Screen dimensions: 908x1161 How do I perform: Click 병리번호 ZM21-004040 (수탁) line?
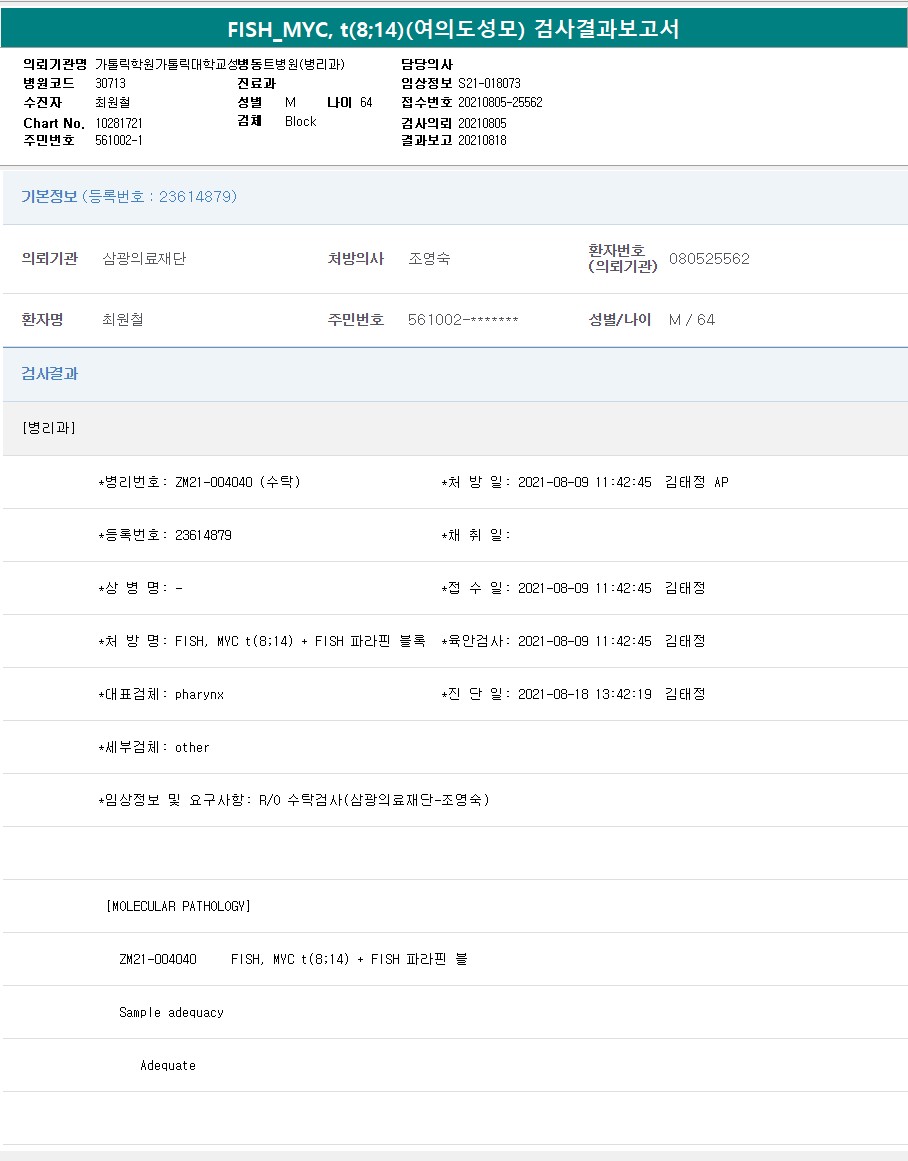tap(200, 482)
